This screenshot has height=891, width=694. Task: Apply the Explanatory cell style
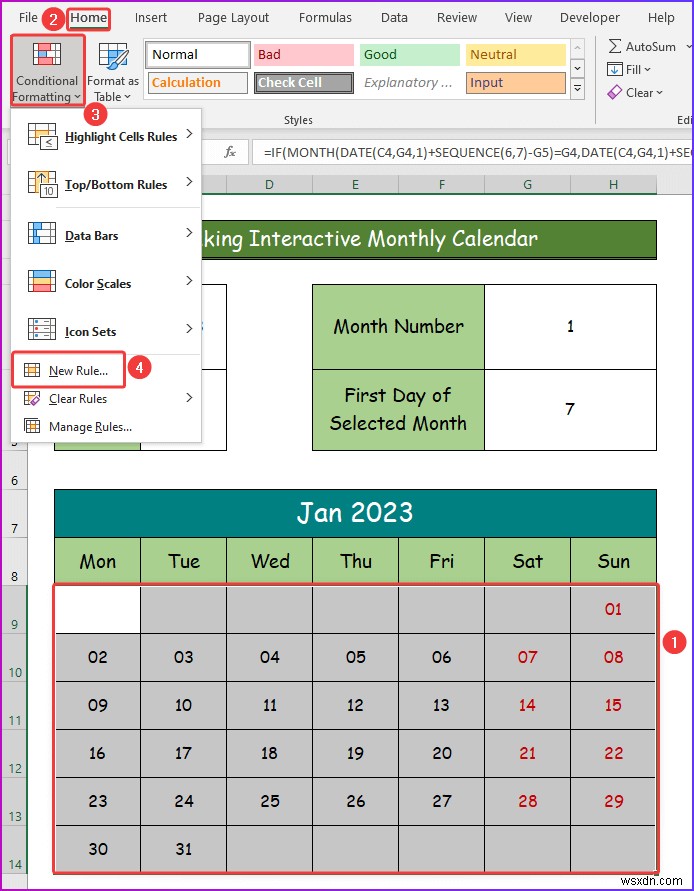tap(409, 82)
